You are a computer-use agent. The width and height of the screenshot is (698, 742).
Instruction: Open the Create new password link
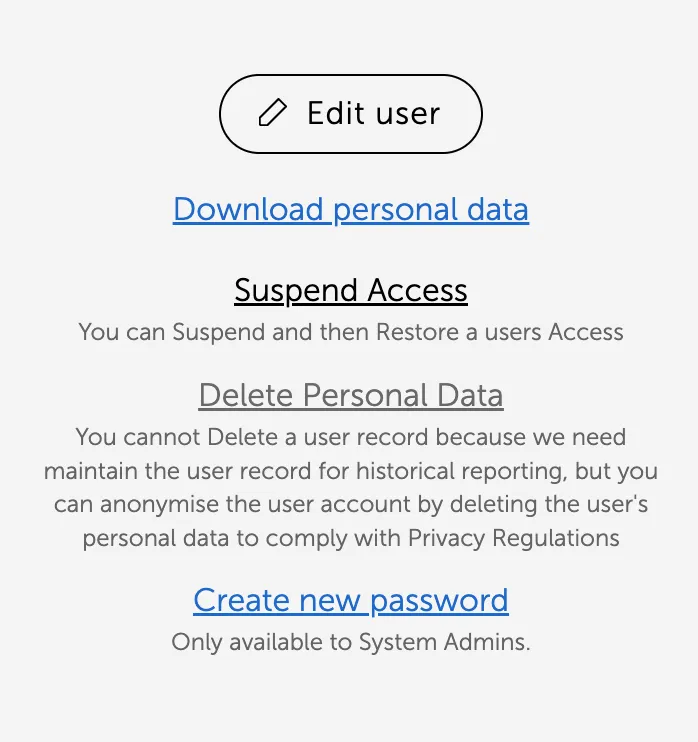pos(350,600)
